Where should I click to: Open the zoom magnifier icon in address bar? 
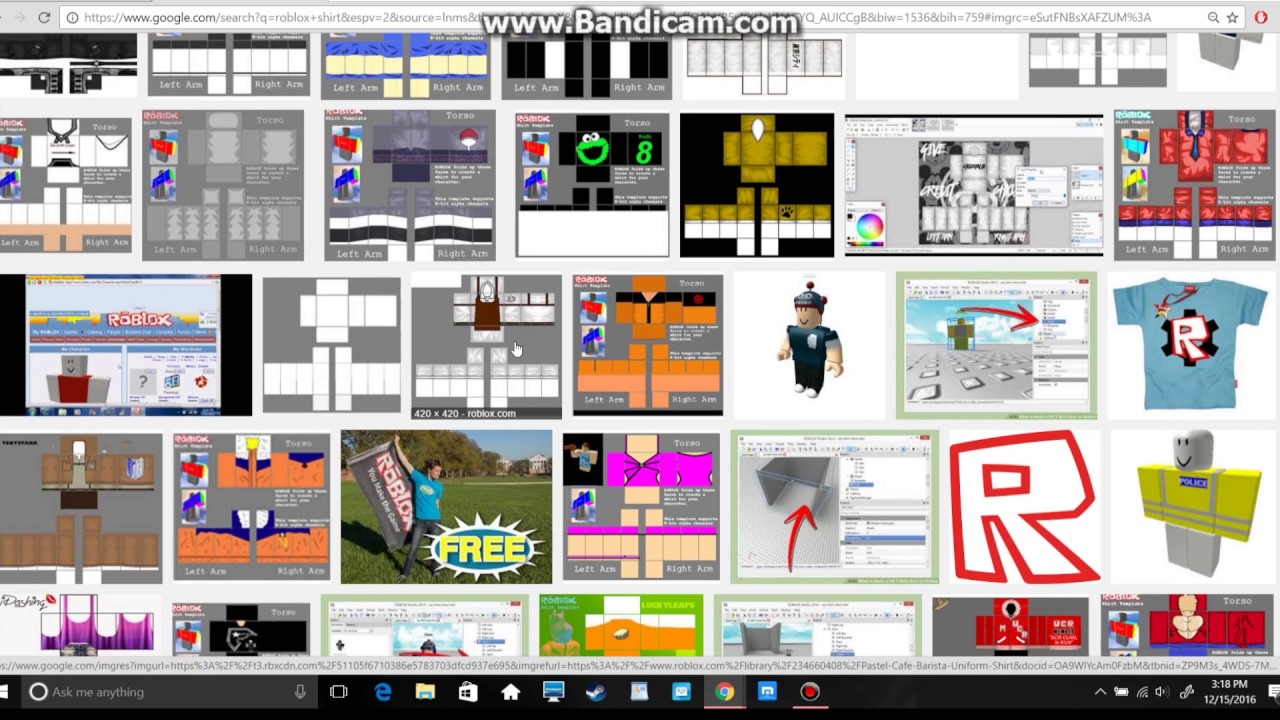1213,17
